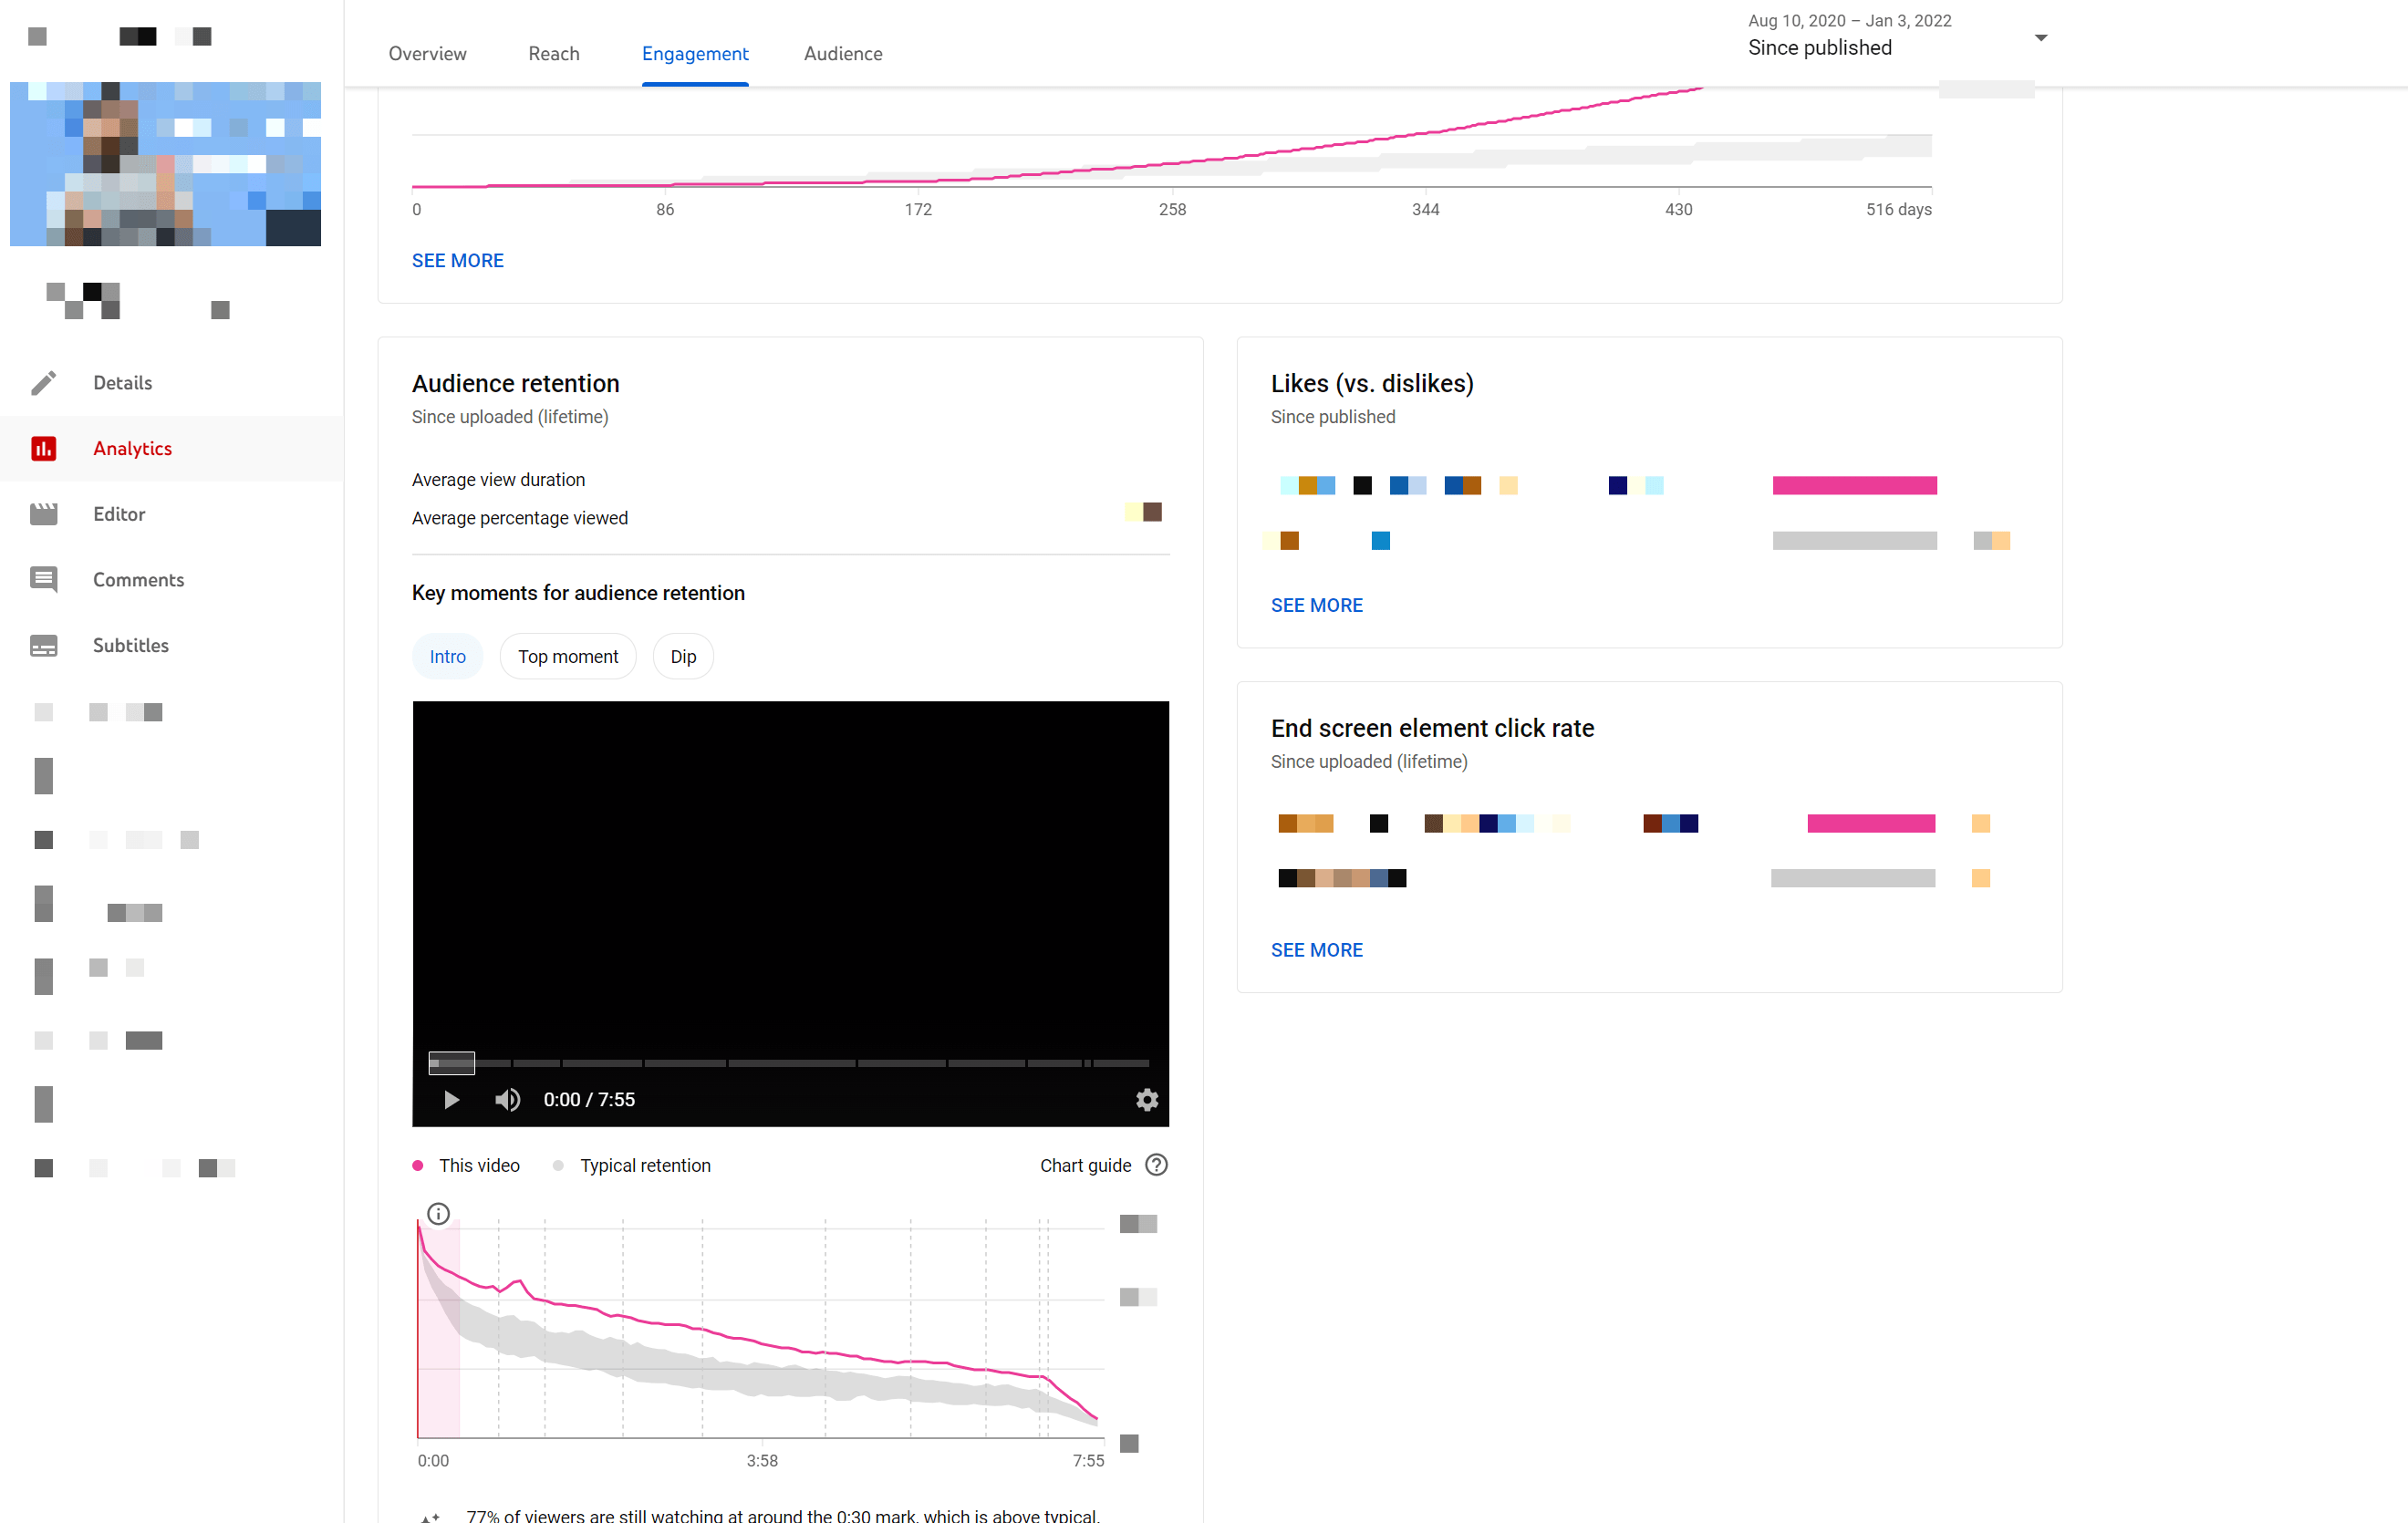Click SEE MORE under Likes vs dislikes

[x=1316, y=604]
